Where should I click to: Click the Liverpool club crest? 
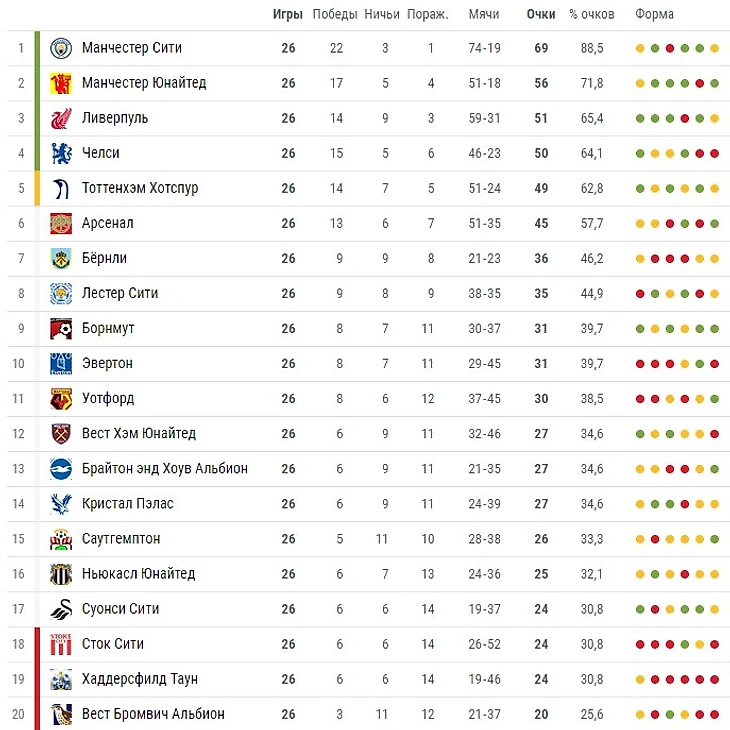point(61,118)
